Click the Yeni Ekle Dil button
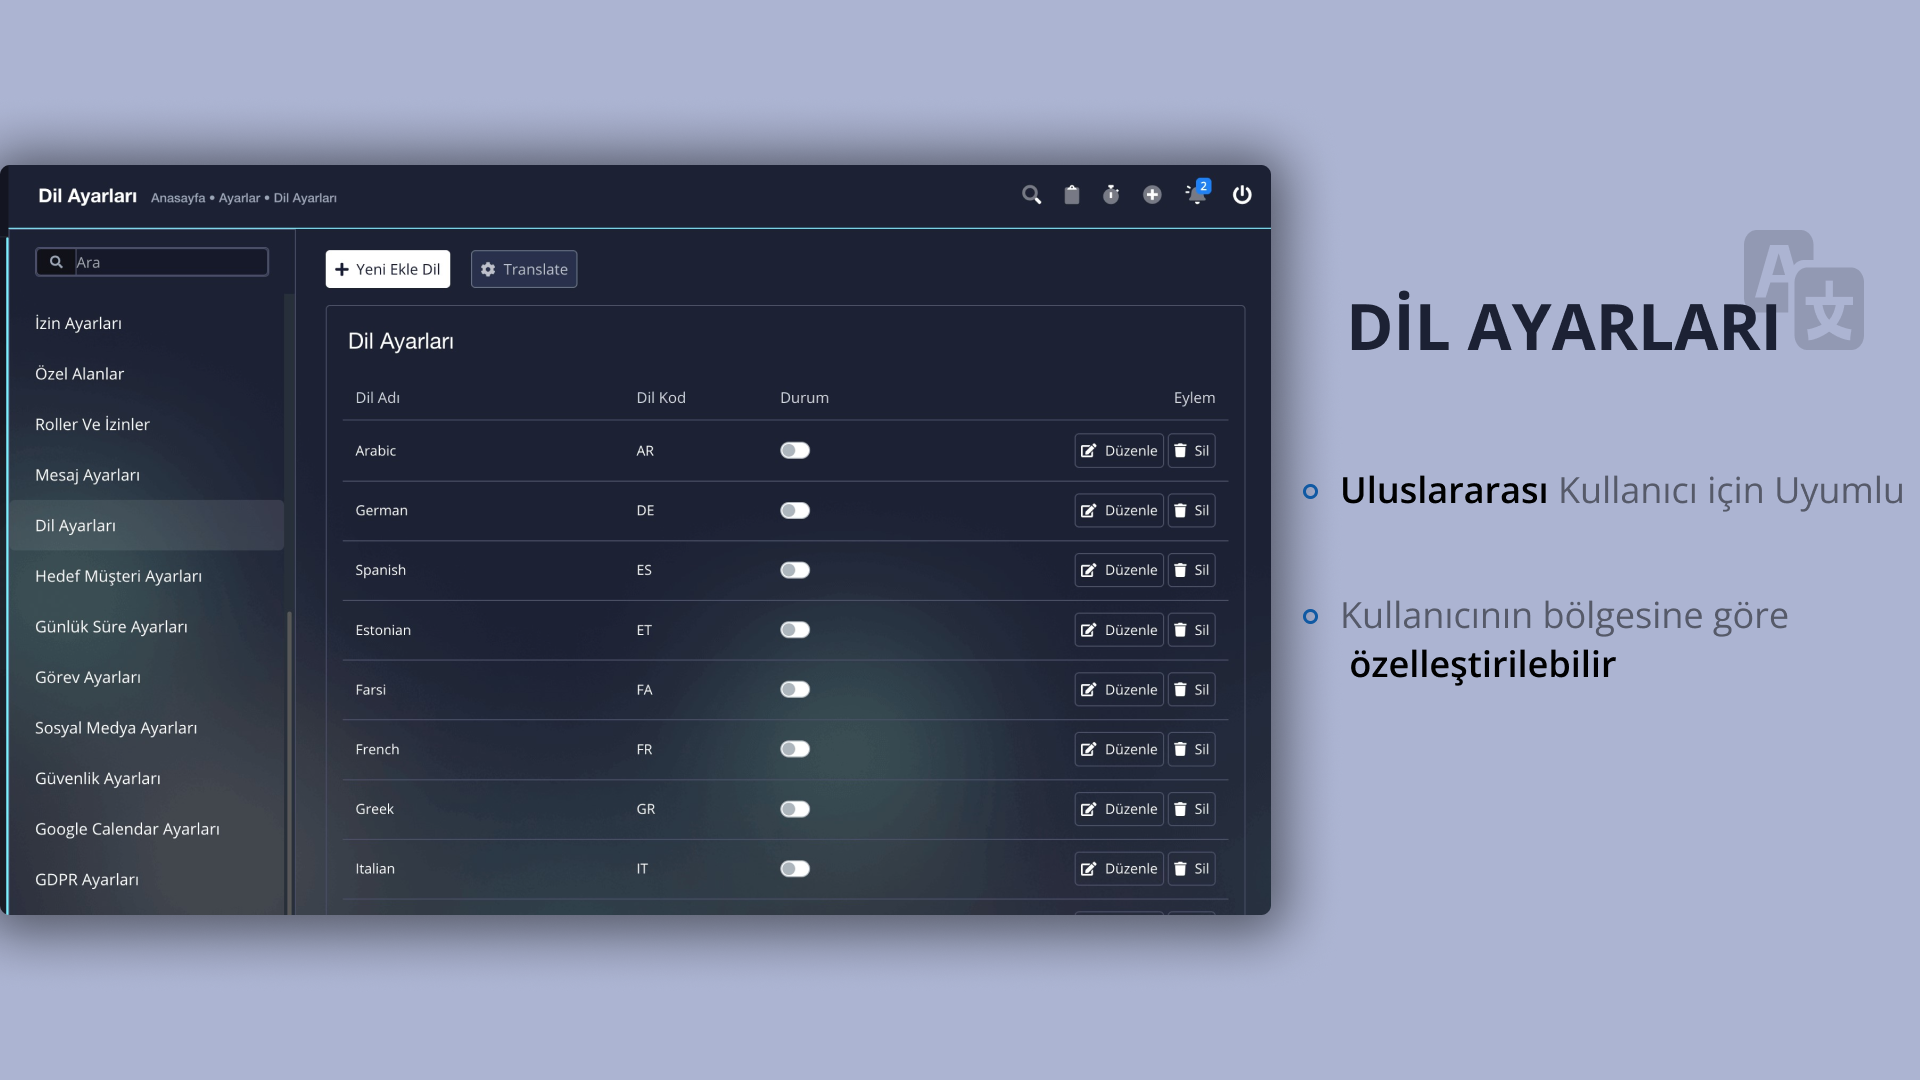Image resolution: width=1920 pixels, height=1080 pixels. pos(388,269)
